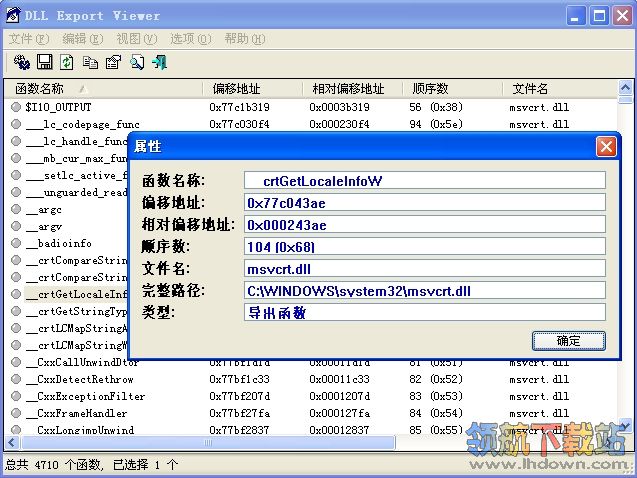Minimize the DLL Export Viewer window
This screenshot has height=478, width=637.
(x=574, y=16)
